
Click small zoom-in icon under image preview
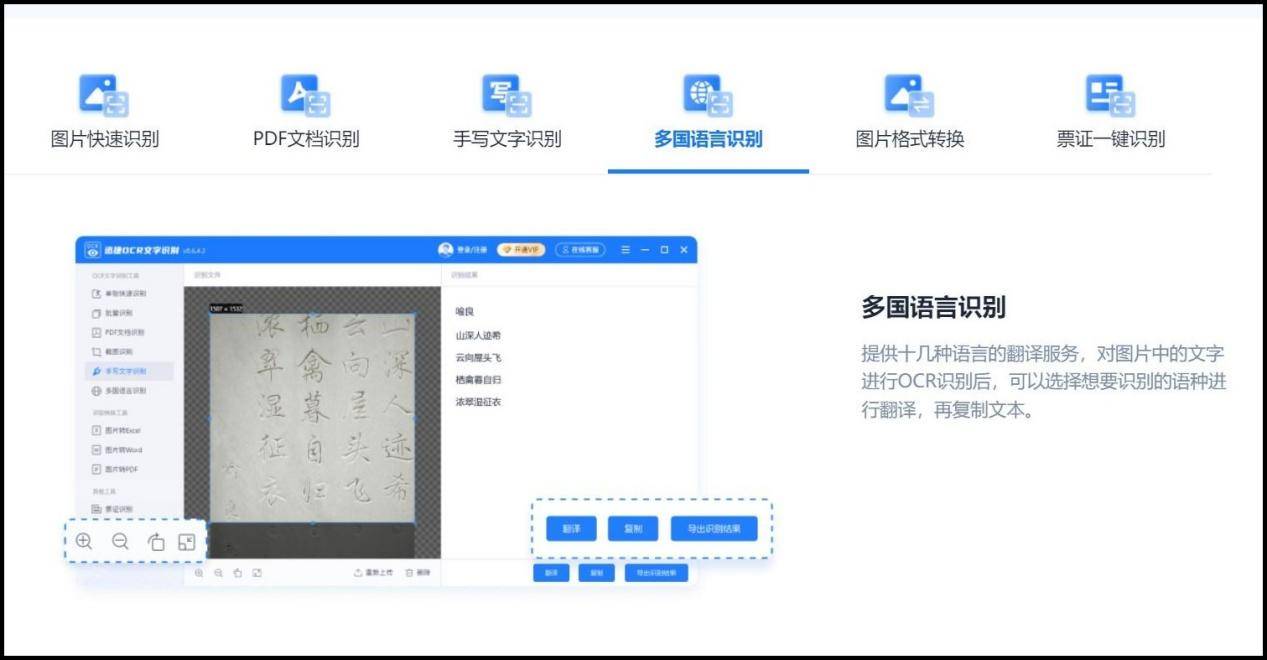click(199, 573)
